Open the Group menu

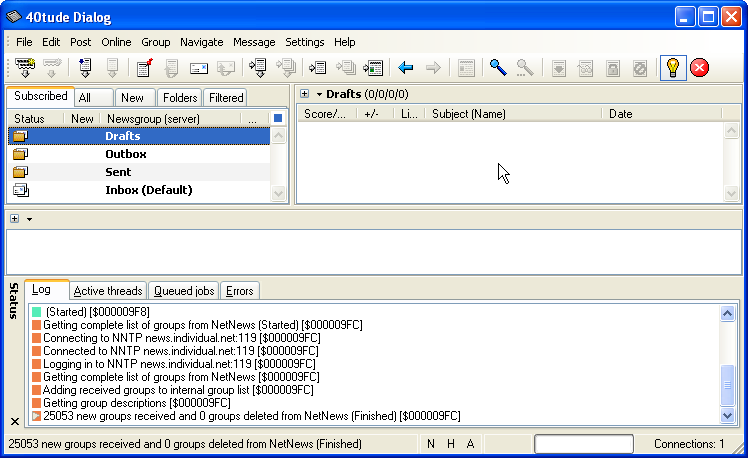(x=156, y=42)
